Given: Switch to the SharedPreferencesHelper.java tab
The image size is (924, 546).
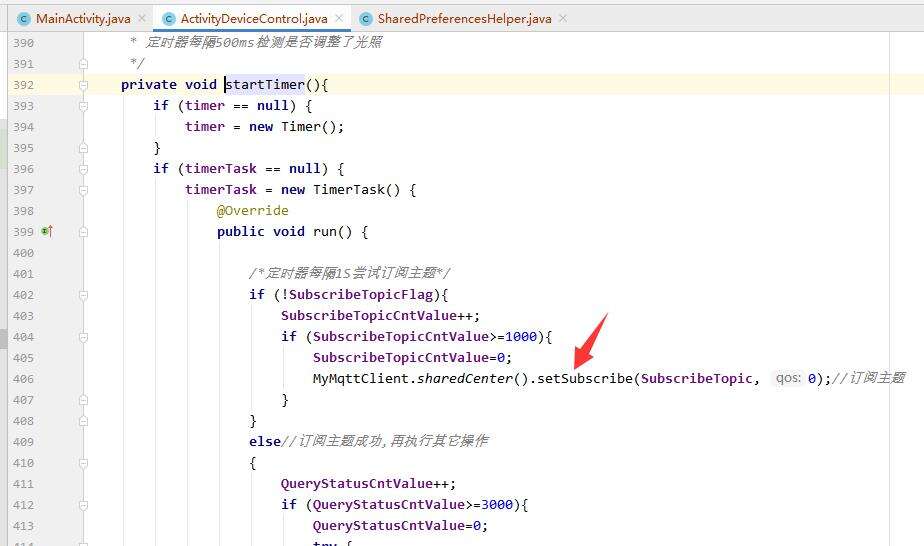Looking at the screenshot, I should click(464, 19).
